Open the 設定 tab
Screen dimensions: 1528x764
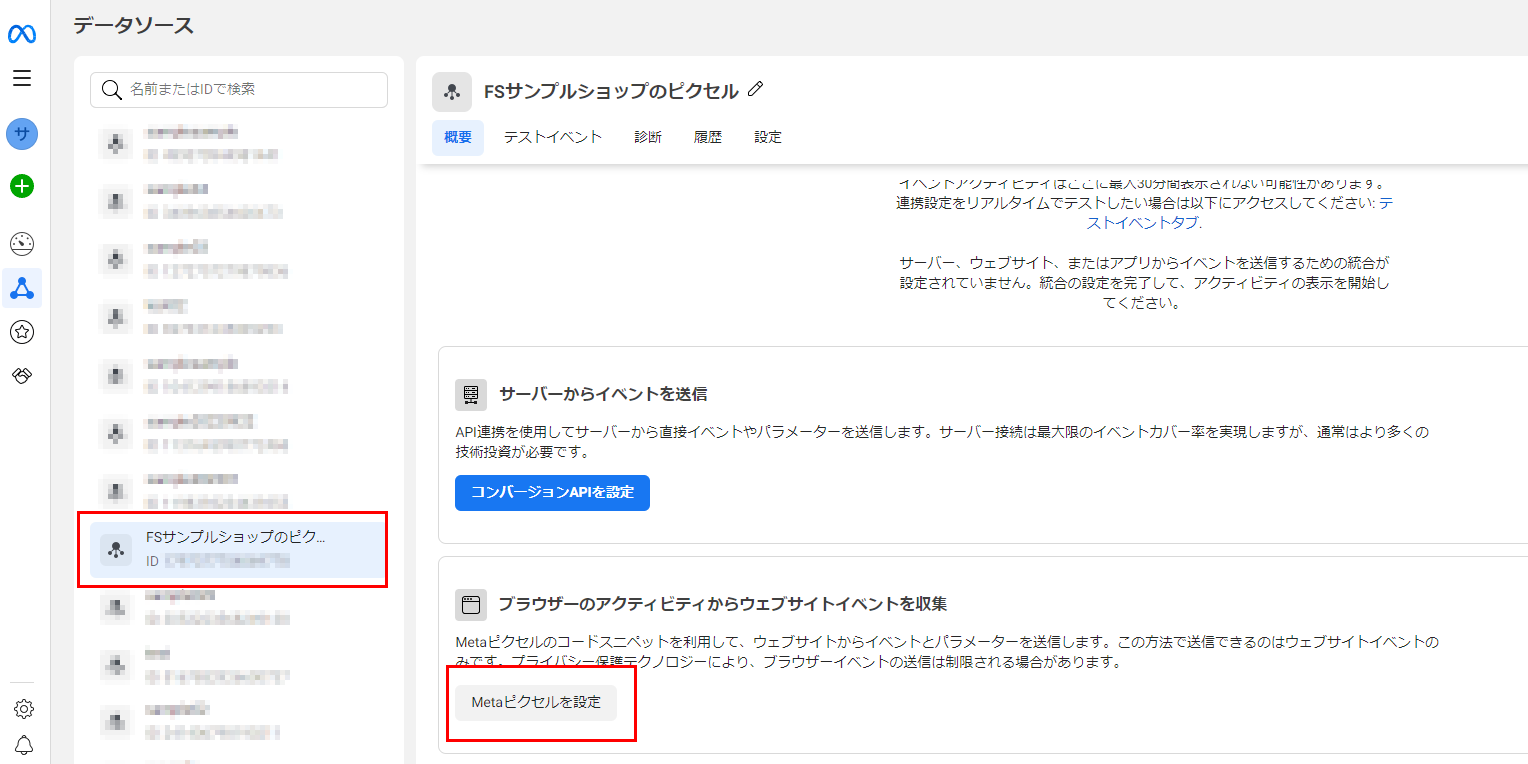point(768,138)
